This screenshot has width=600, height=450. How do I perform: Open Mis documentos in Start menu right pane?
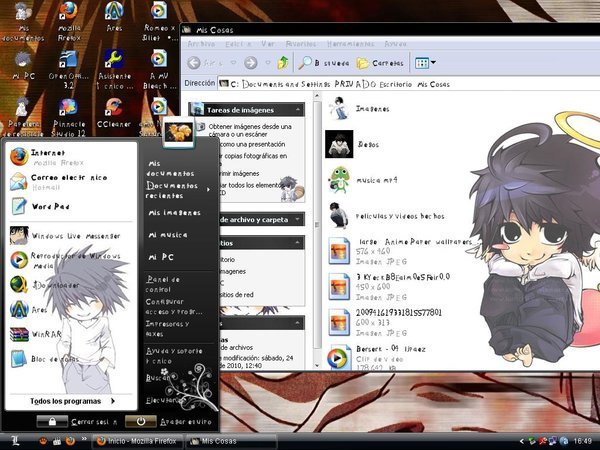(171, 168)
